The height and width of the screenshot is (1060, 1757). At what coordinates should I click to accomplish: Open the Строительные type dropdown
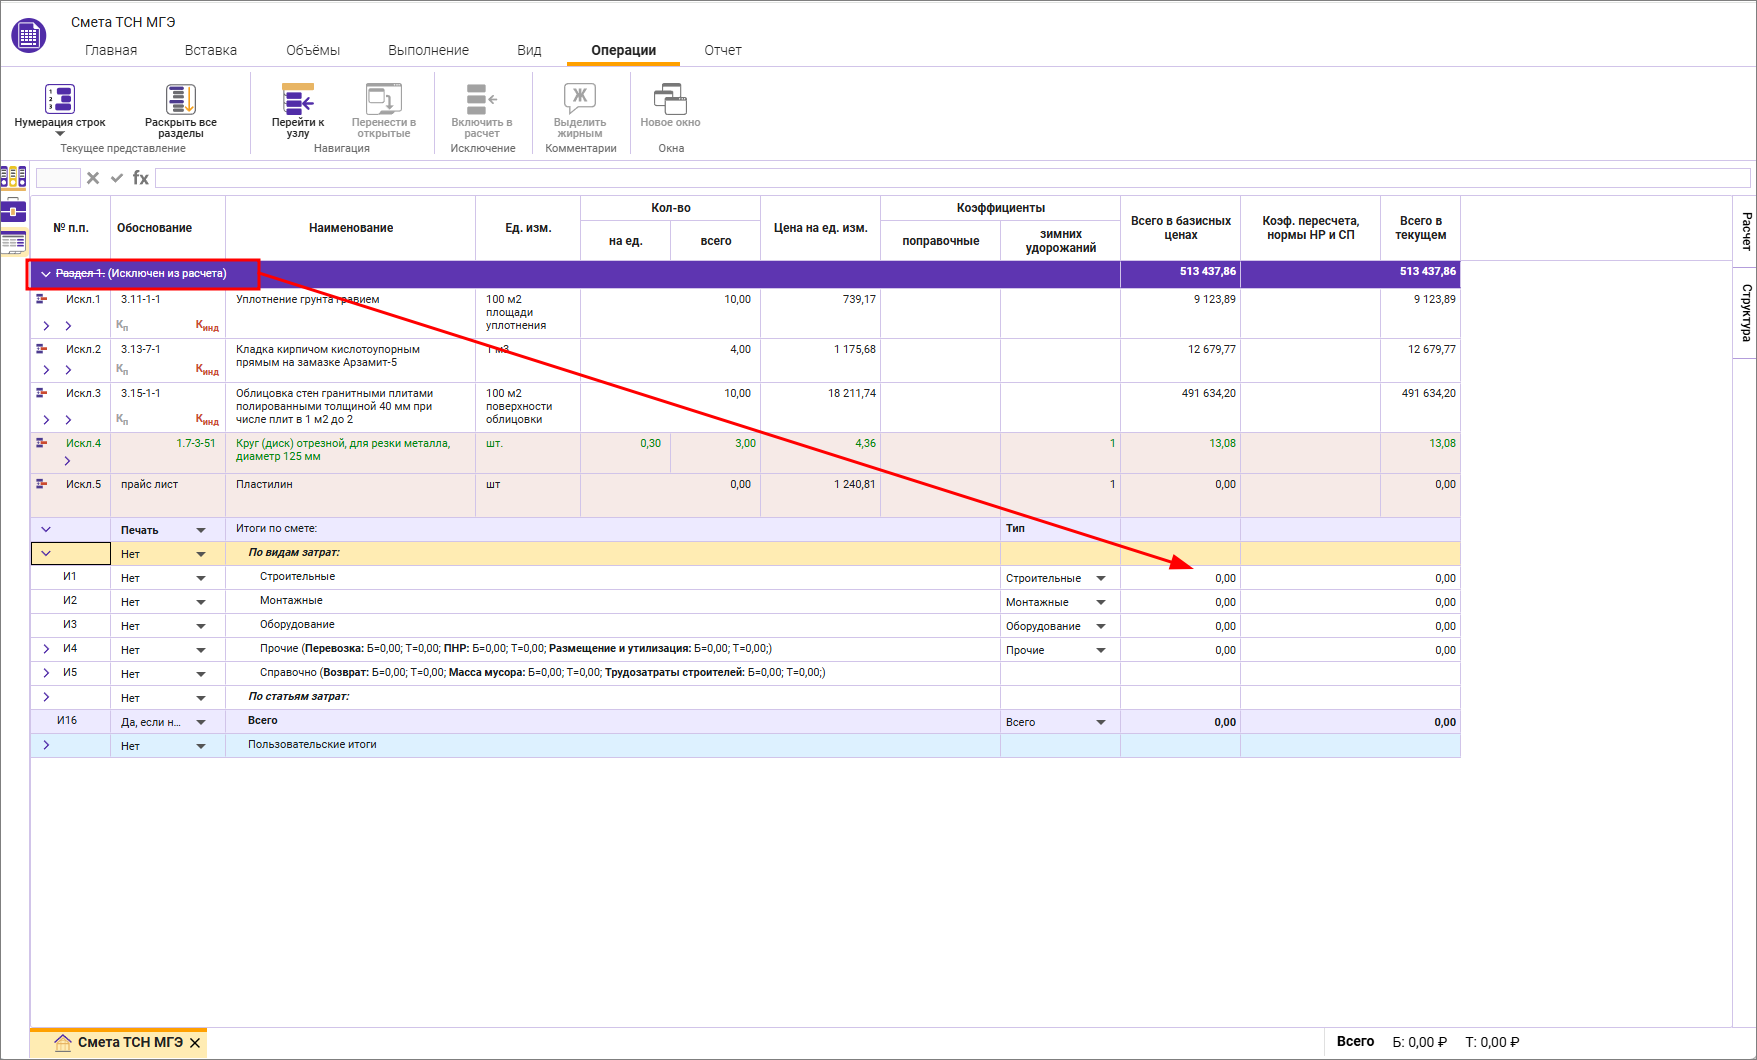click(1101, 578)
